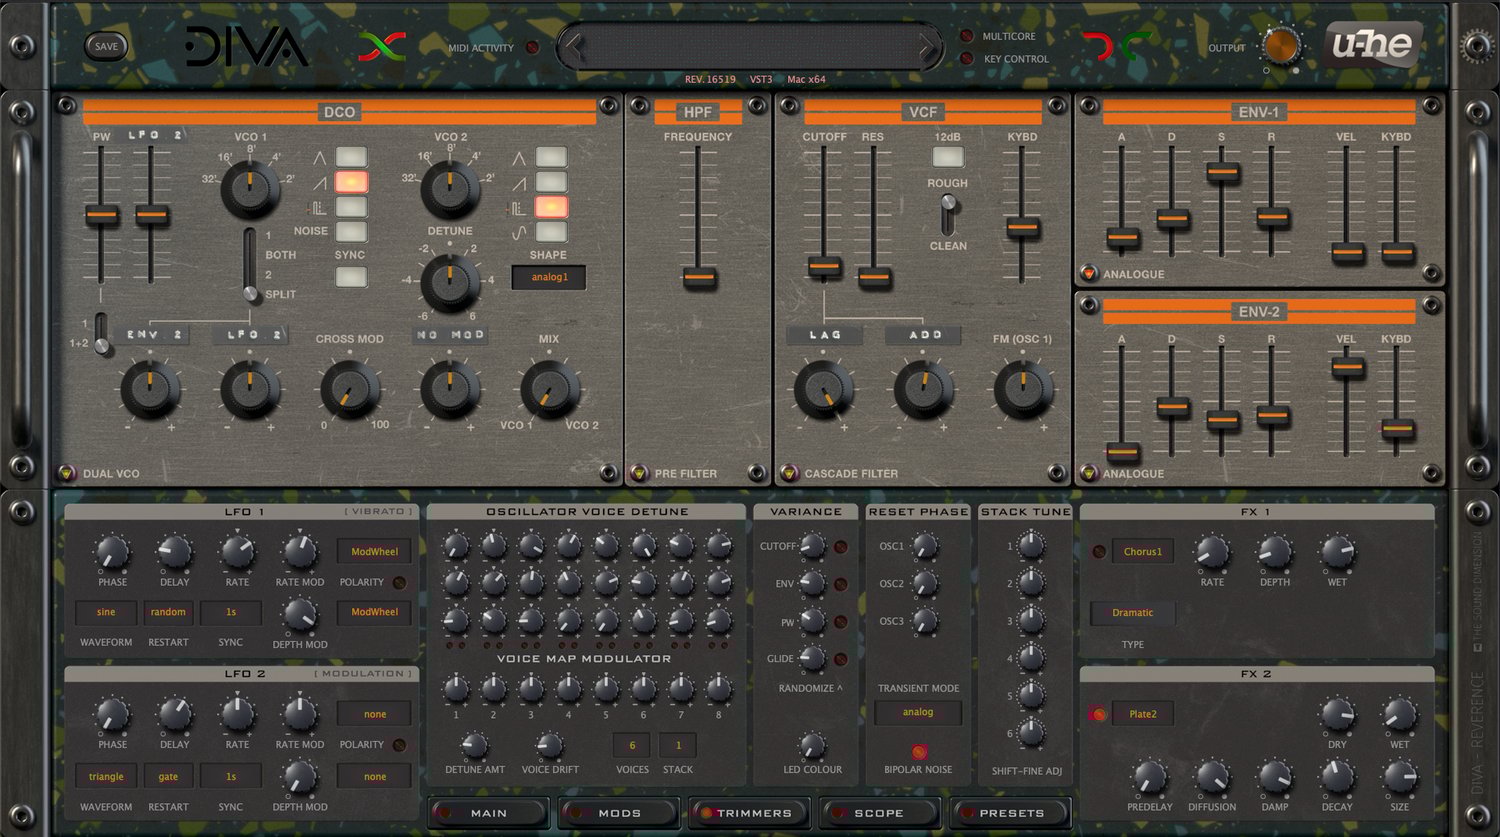Image resolution: width=1500 pixels, height=837 pixels.
Task: Click the OUTPUT volume knob
Action: 1281,46
